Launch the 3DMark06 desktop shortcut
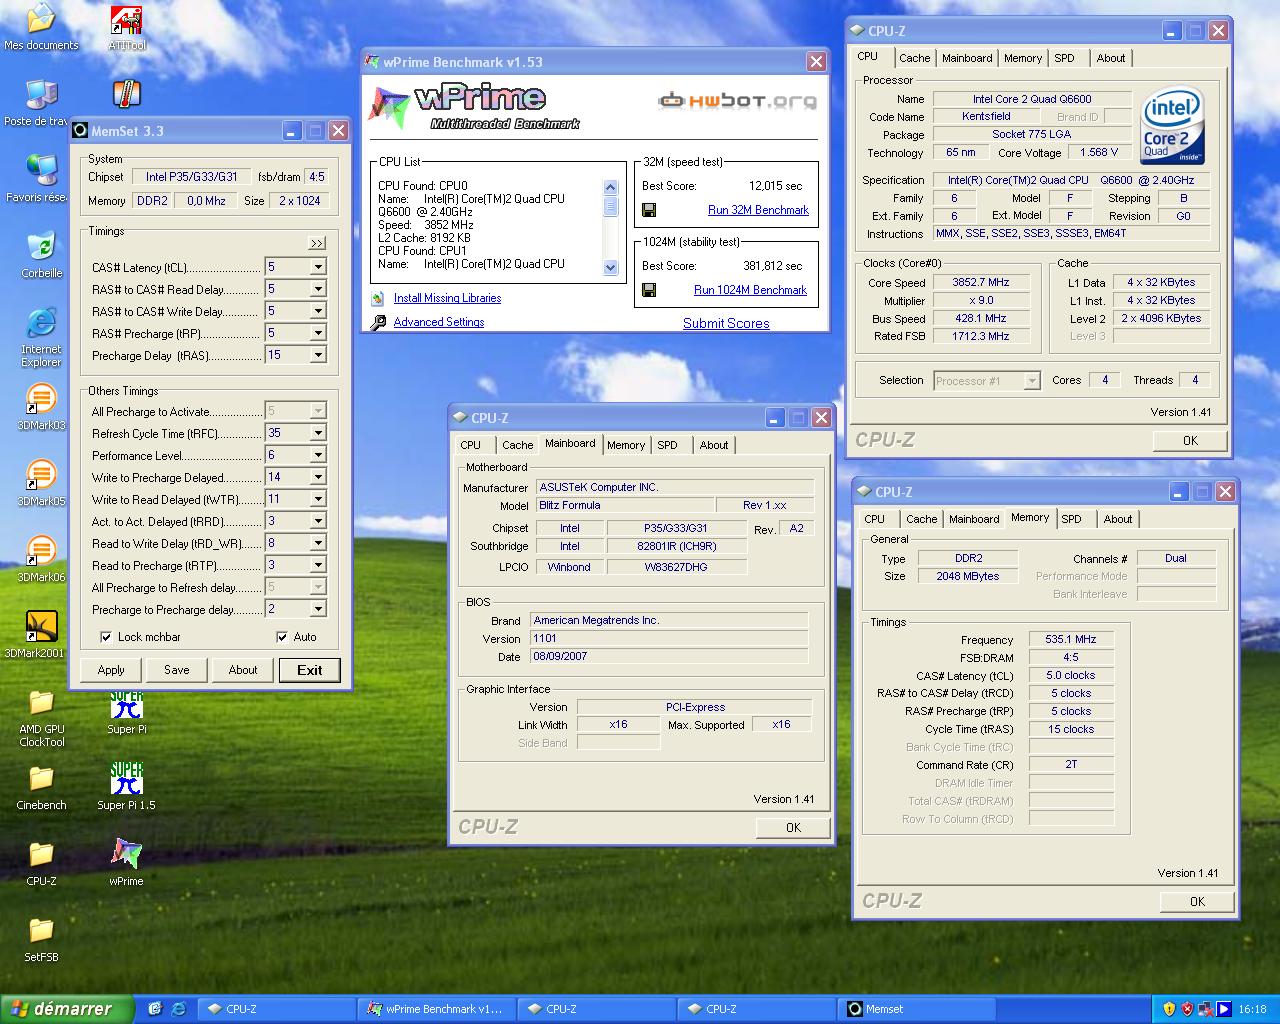The width and height of the screenshot is (1280, 1024). pos(41,550)
